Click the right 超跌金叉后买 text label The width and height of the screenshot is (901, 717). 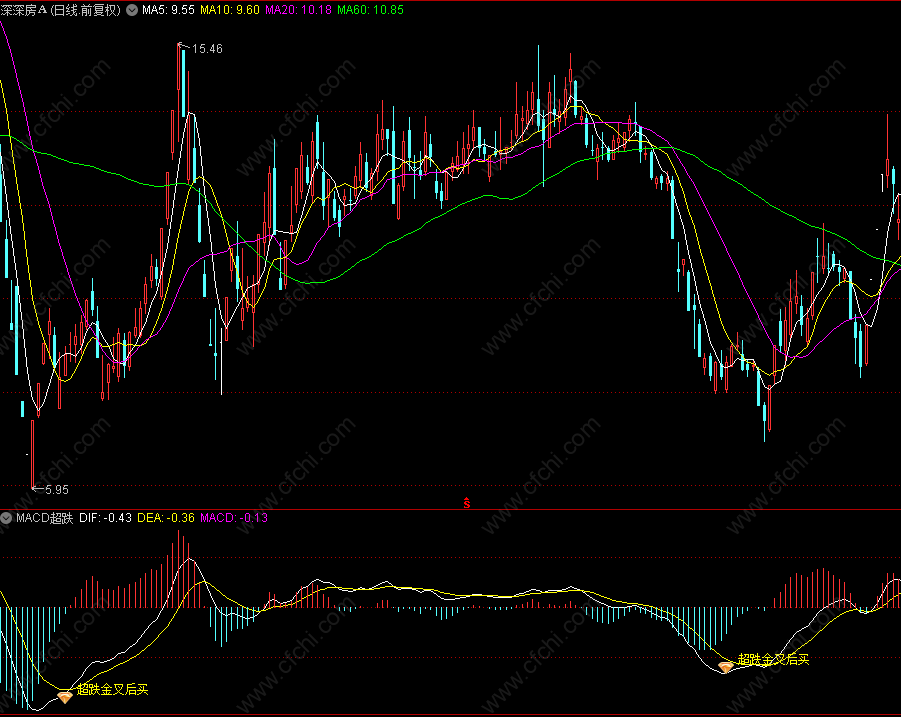[x=773, y=659]
